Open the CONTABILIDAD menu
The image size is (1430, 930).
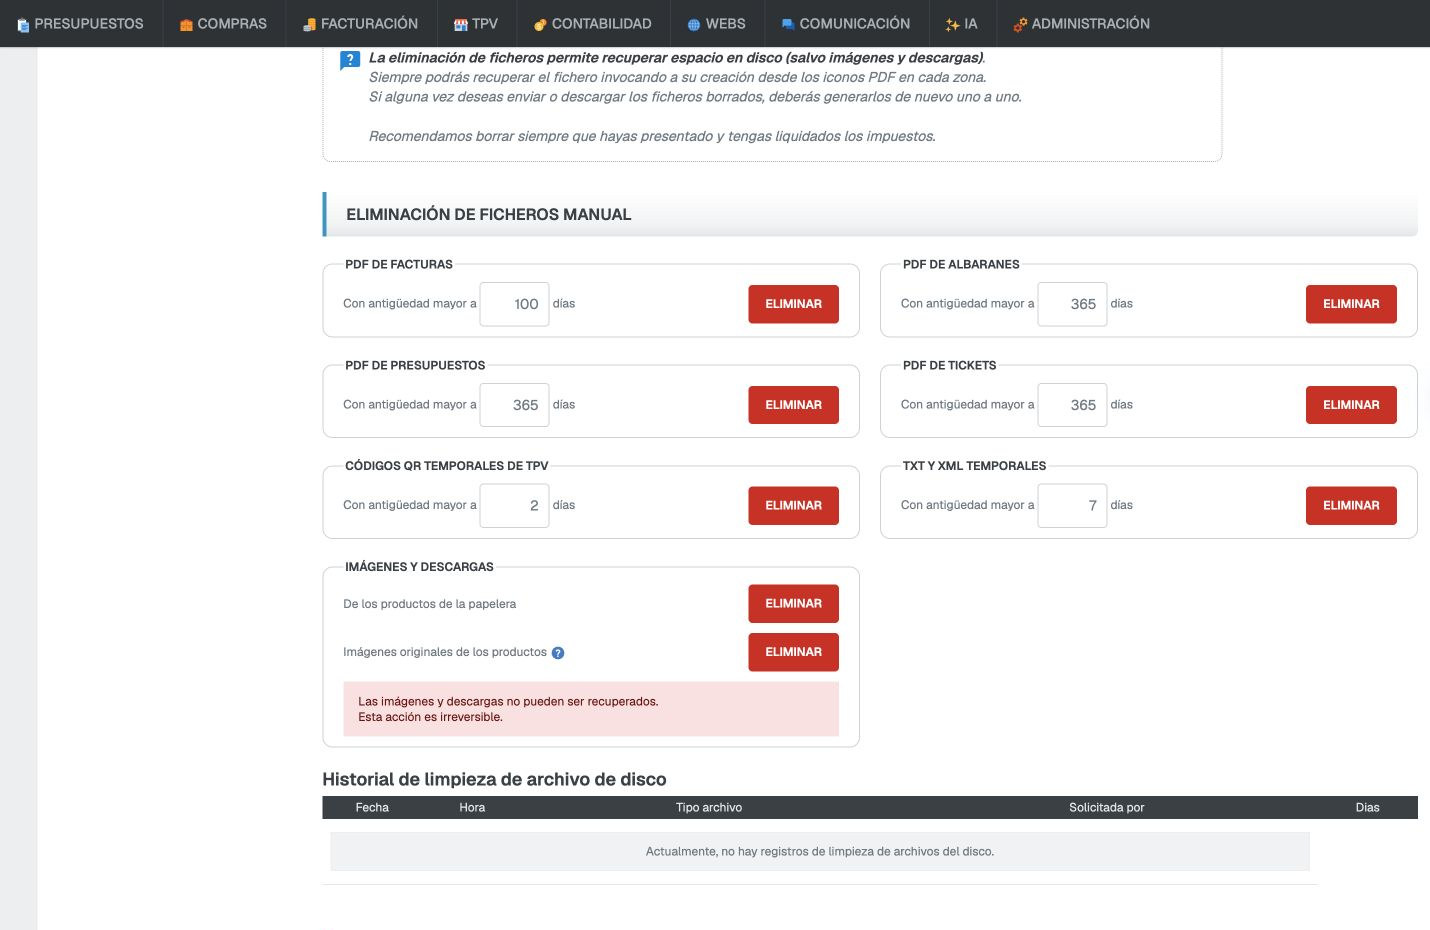(593, 24)
